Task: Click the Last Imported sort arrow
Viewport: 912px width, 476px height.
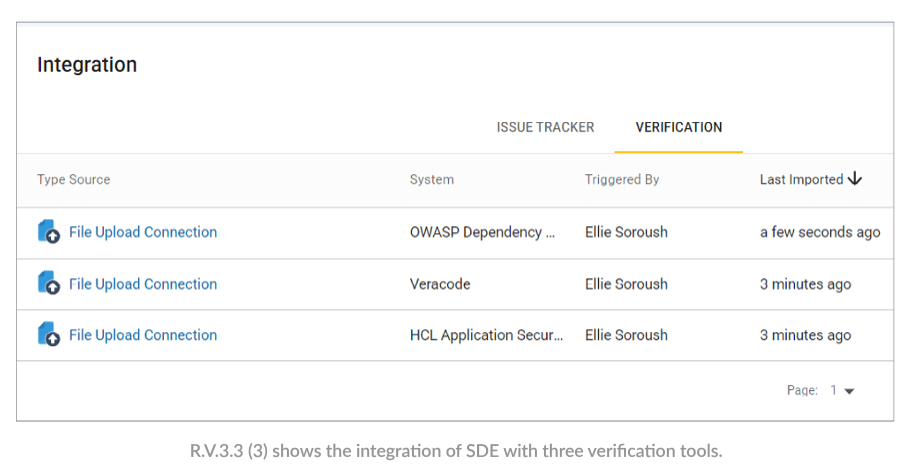Action: (854, 179)
